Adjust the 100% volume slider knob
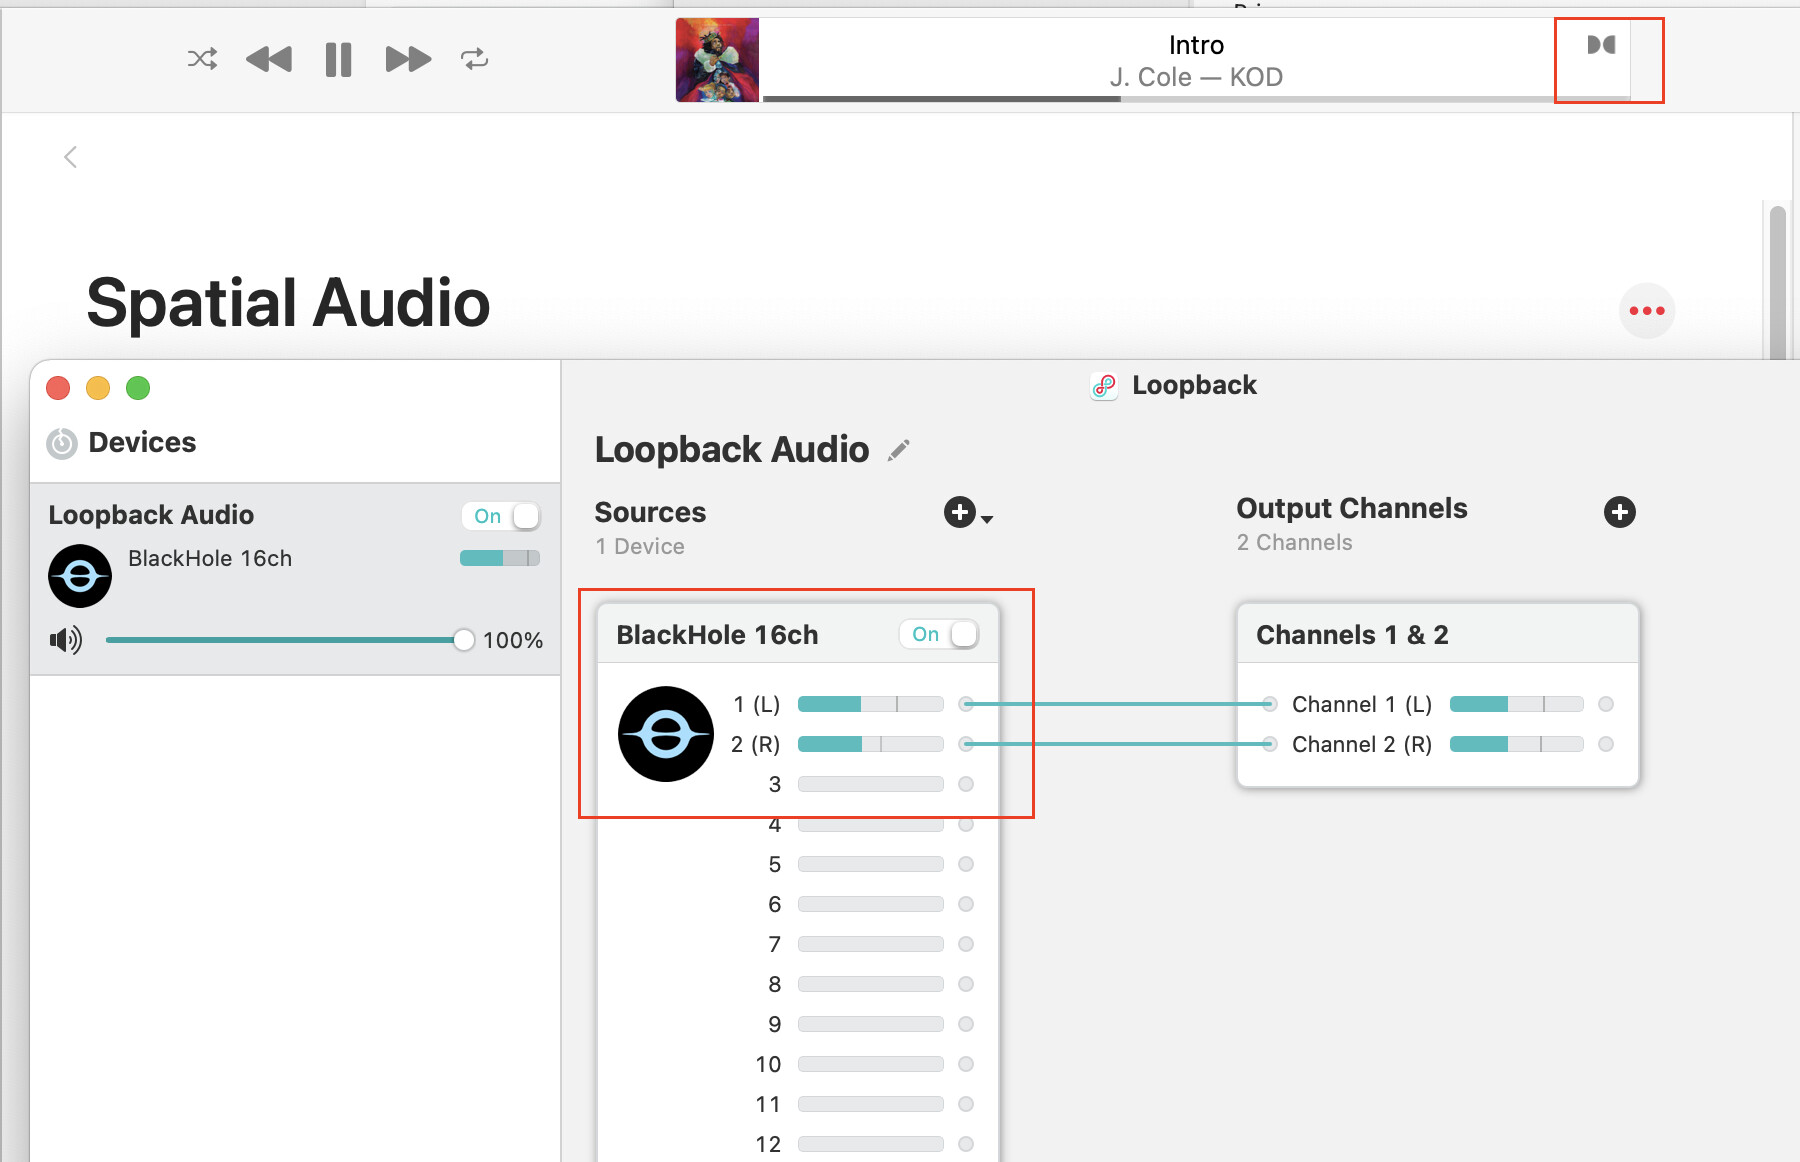 (x=463, y=640)
